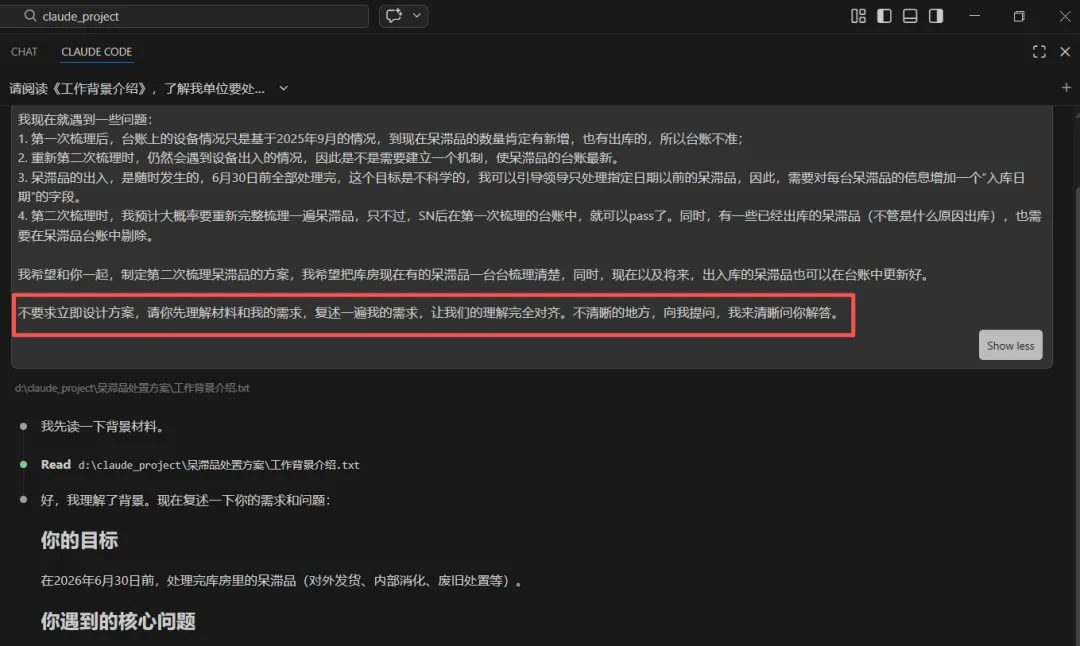
Task: Click the Show less button
Action: coord(1010,345)
